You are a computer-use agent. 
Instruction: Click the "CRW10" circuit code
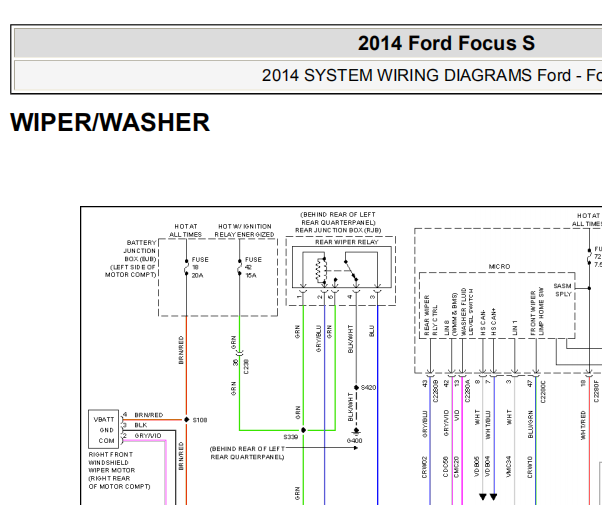click(x=530, y=467)
